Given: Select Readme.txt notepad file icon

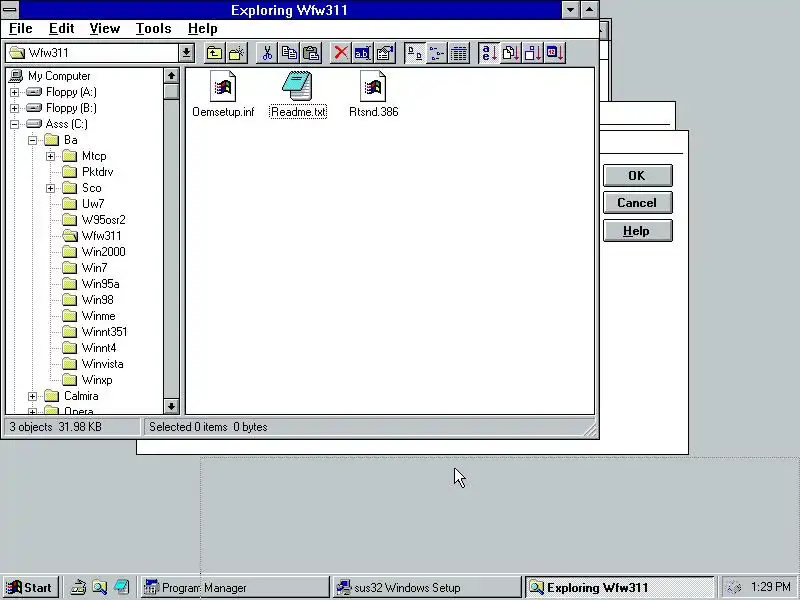Looking at the screenshot, I should (x=297, y=86).
